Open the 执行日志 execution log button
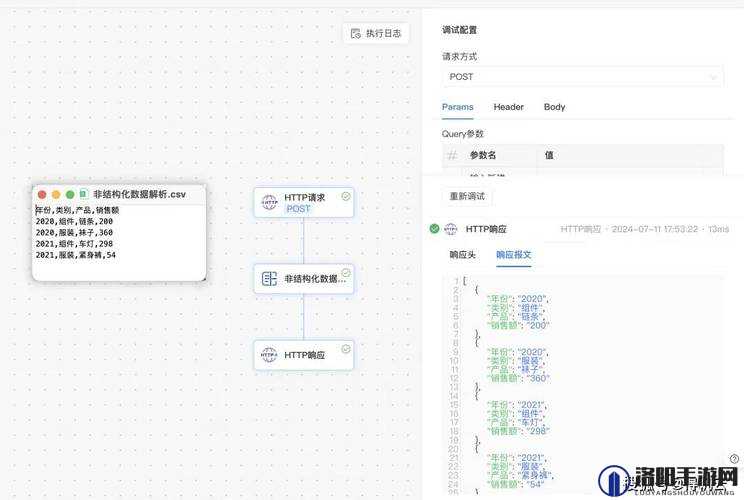The height and width of the screenshot is (500, 744). [376, 33]
